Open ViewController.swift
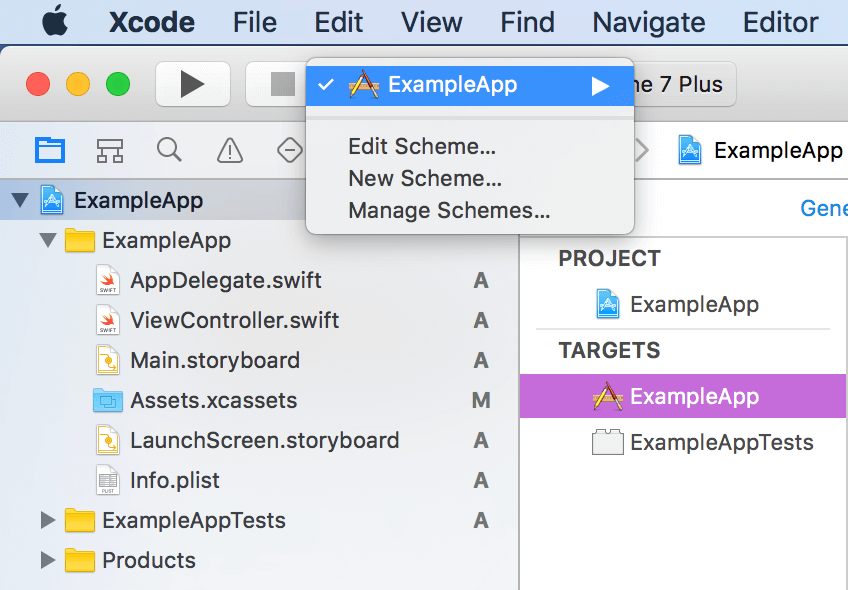The image size is (848, 590). pos(235,320)
